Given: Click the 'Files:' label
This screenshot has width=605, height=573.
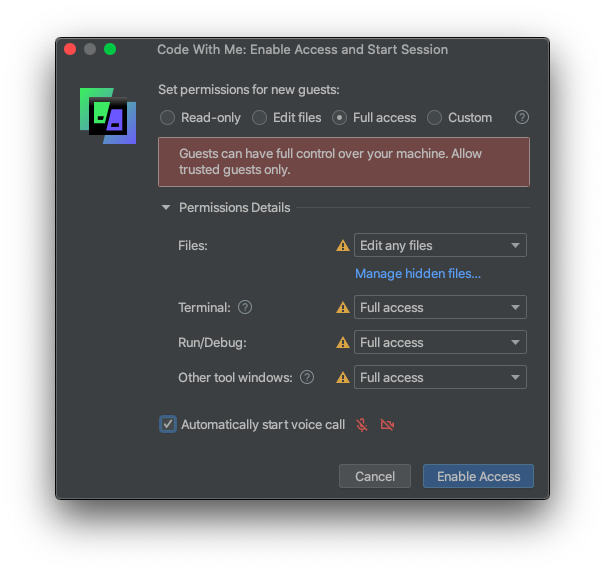Looking at the screenshot, I should click(193, 246).
